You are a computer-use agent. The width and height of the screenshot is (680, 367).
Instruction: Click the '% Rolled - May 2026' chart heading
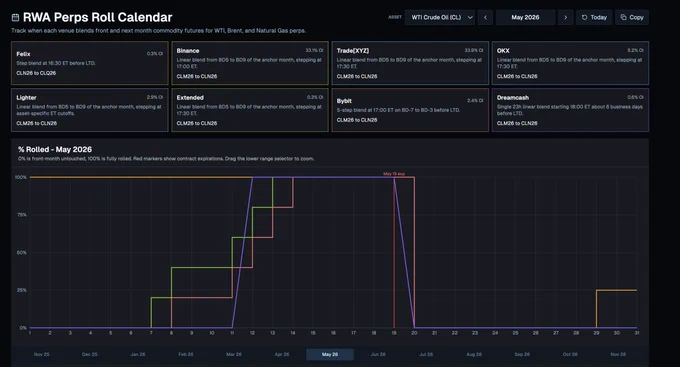(55, 149)
